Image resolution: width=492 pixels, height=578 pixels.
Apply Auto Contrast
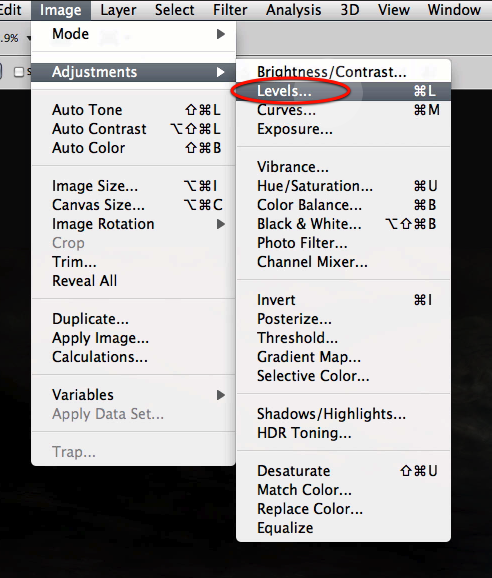133,129
